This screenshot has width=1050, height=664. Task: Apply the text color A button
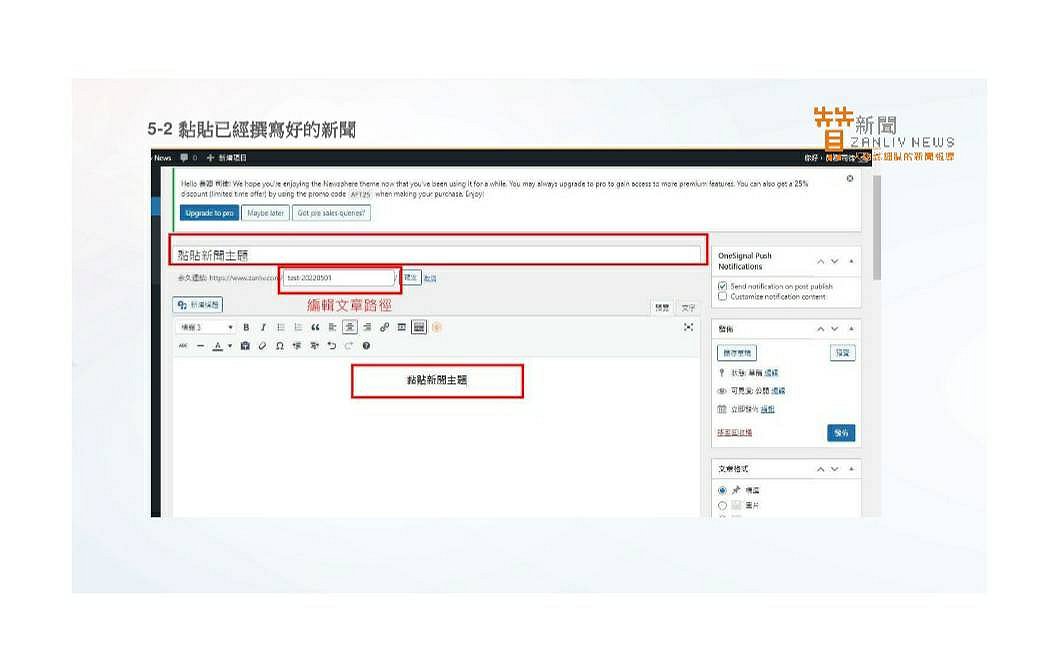click(x=217, y=346)
